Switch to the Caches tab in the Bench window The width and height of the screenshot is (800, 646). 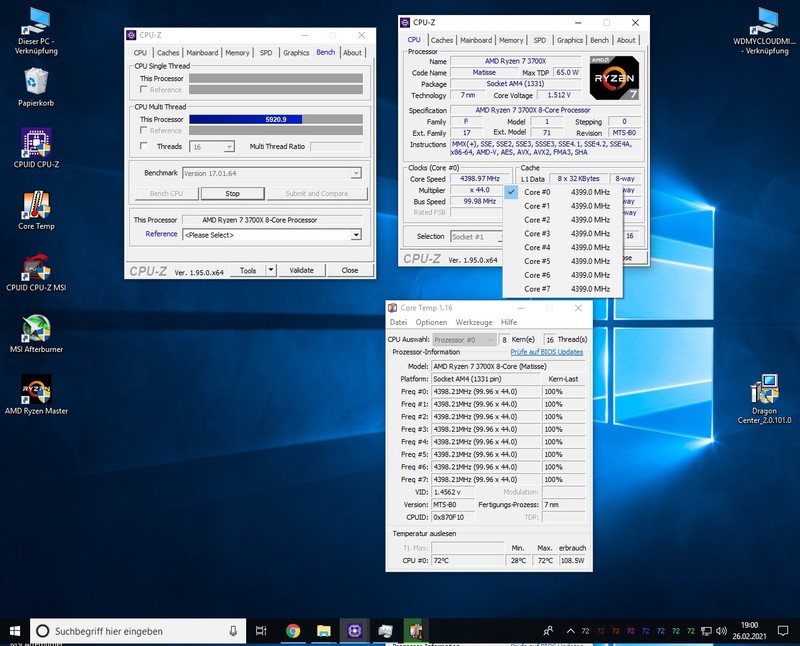pyautogui.click(x=168, y=53)
